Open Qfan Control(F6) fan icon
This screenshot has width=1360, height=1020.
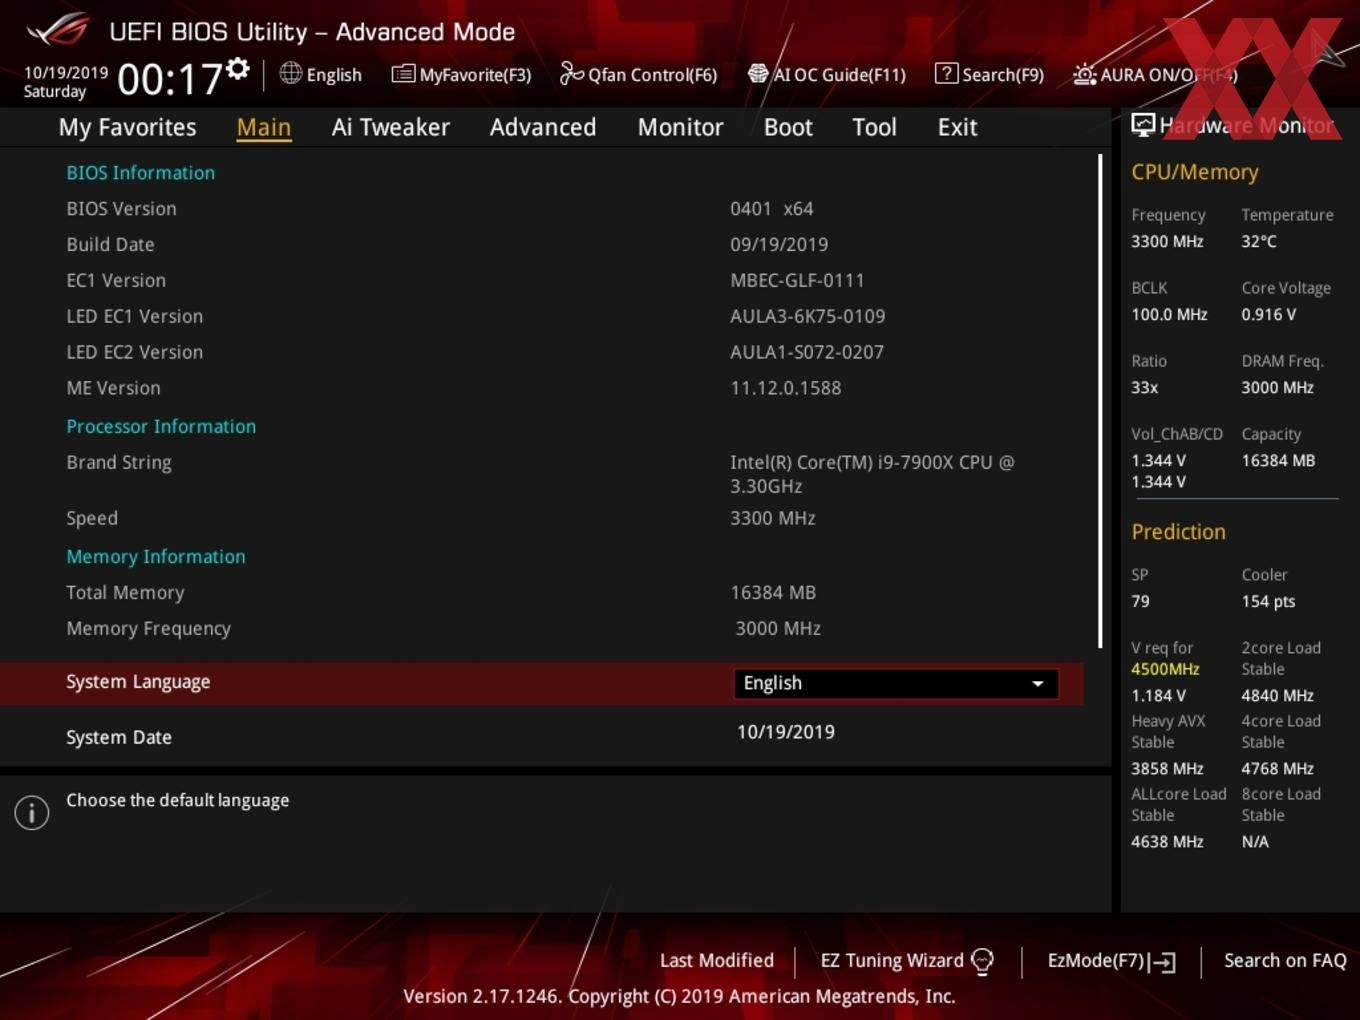(572, 73)
